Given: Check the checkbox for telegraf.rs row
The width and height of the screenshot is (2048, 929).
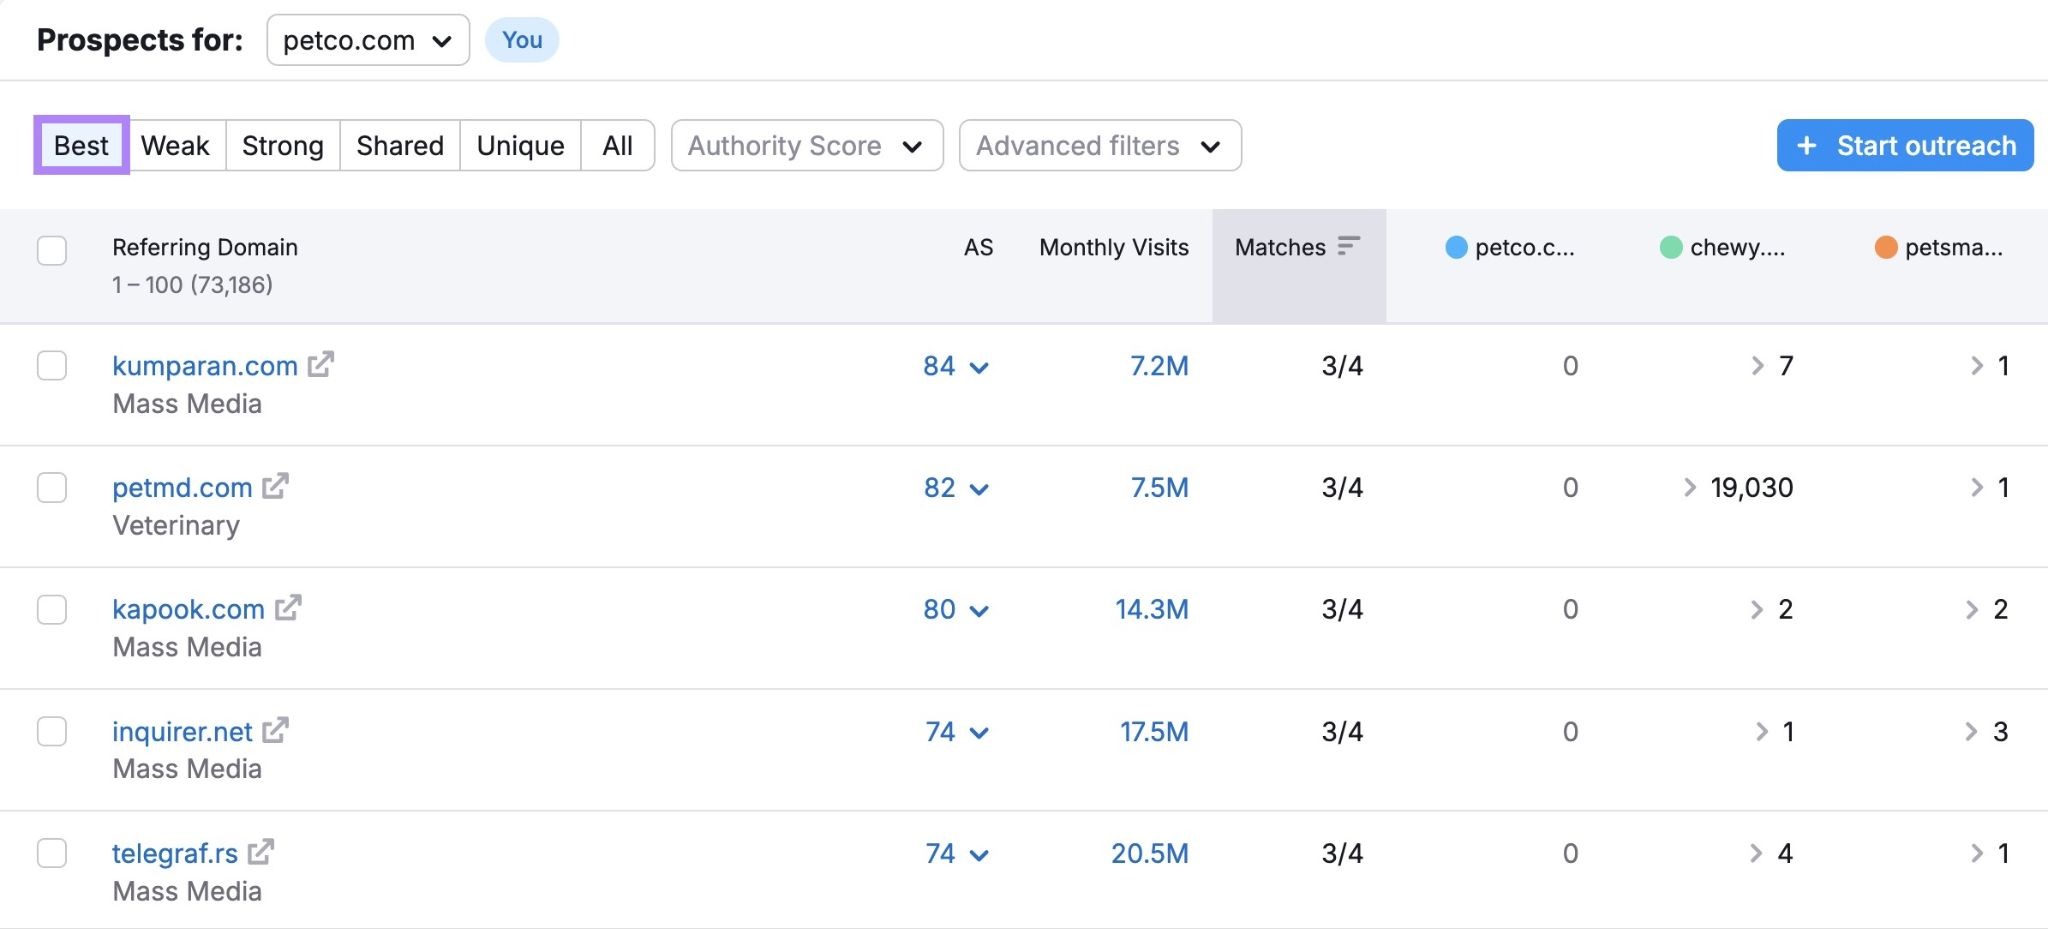Looking at the screenshot, I should 52,853.
